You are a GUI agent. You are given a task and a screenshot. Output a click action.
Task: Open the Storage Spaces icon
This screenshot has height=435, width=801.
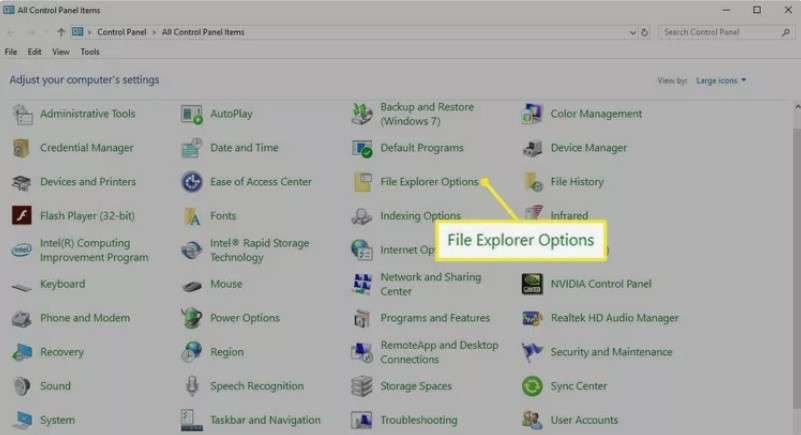[362, 386]
